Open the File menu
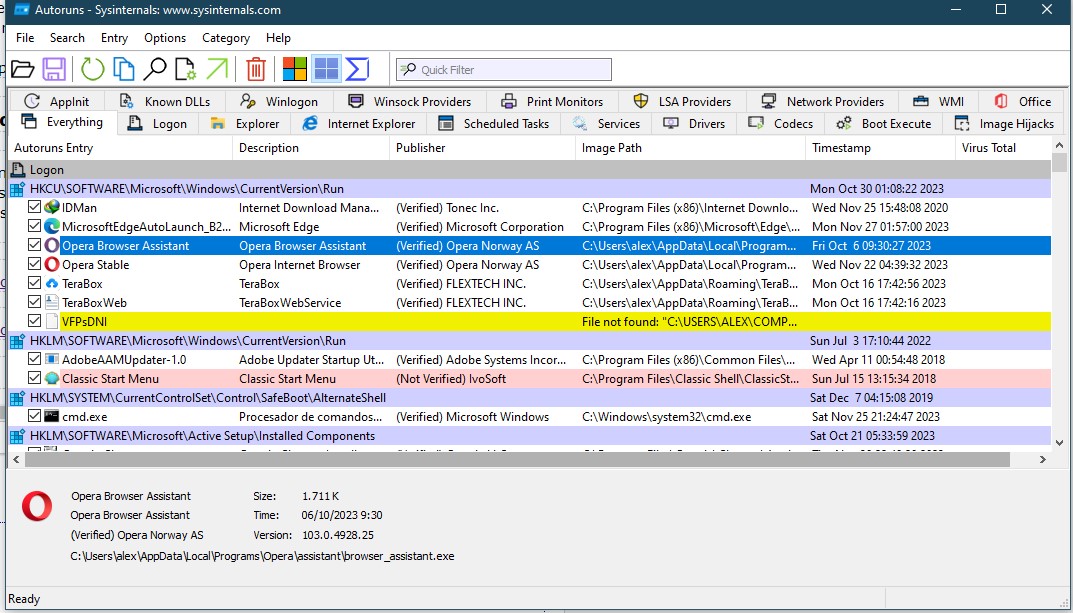 [25, 38]
